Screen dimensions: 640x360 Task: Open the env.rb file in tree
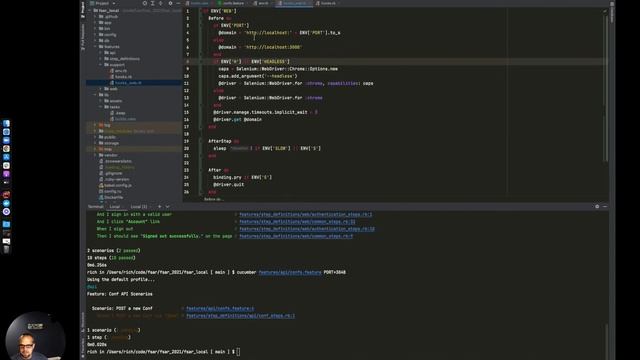[118, 71]
